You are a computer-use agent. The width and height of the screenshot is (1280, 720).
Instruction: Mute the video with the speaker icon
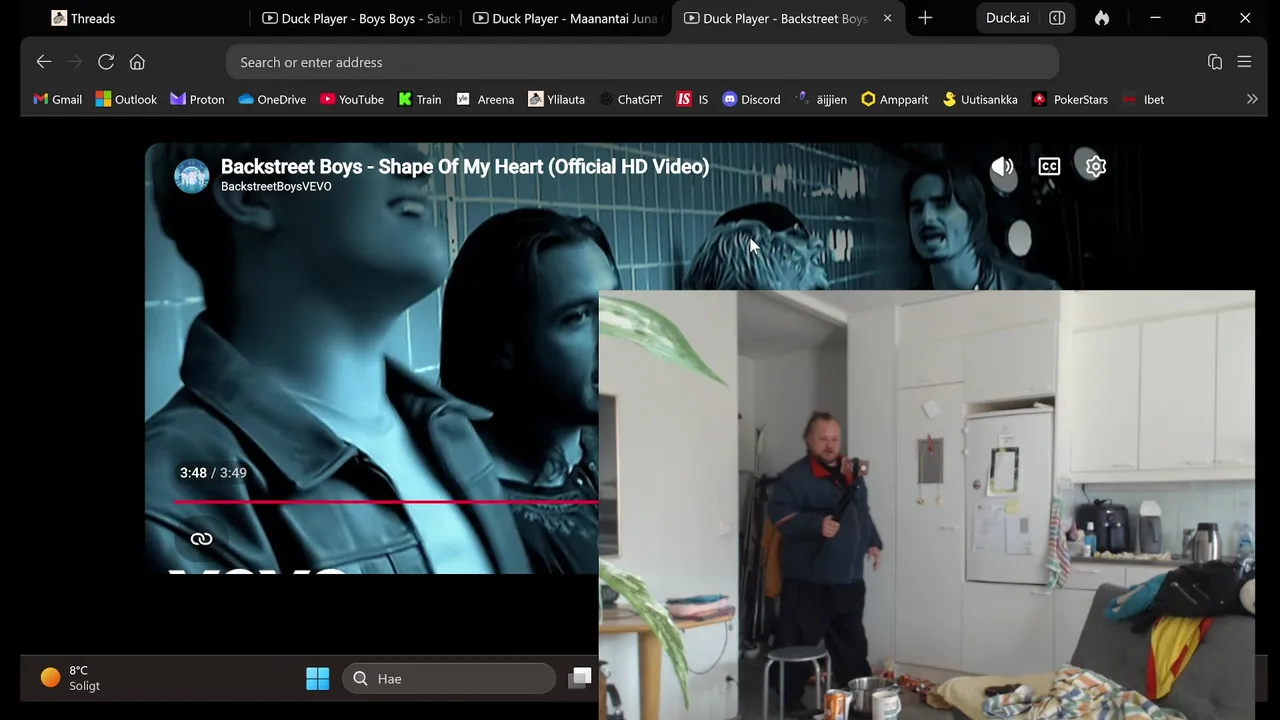pyautogui.click(x=1002, y=167)
